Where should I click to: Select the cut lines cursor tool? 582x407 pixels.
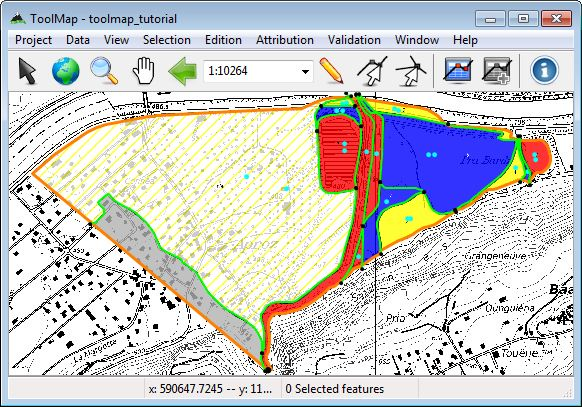coord(411,71)
